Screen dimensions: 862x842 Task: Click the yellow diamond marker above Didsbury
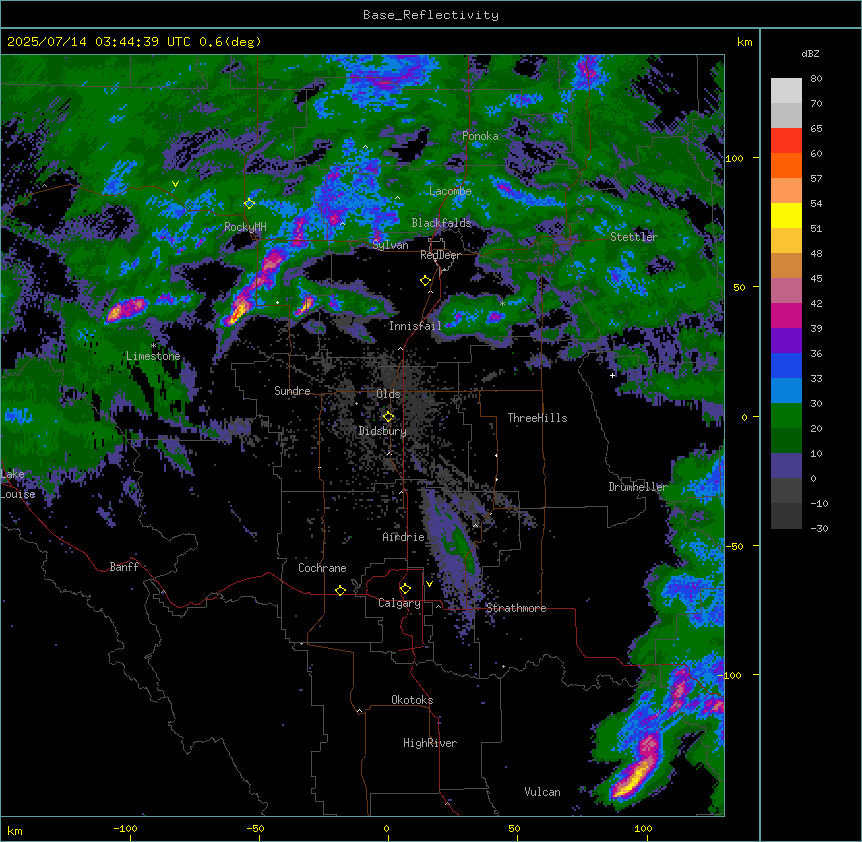click(389, 417)
